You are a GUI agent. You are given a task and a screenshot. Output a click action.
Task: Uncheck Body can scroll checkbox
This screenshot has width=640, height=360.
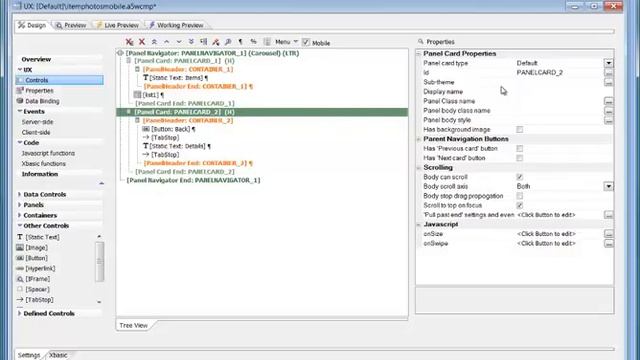click(520, 177)
